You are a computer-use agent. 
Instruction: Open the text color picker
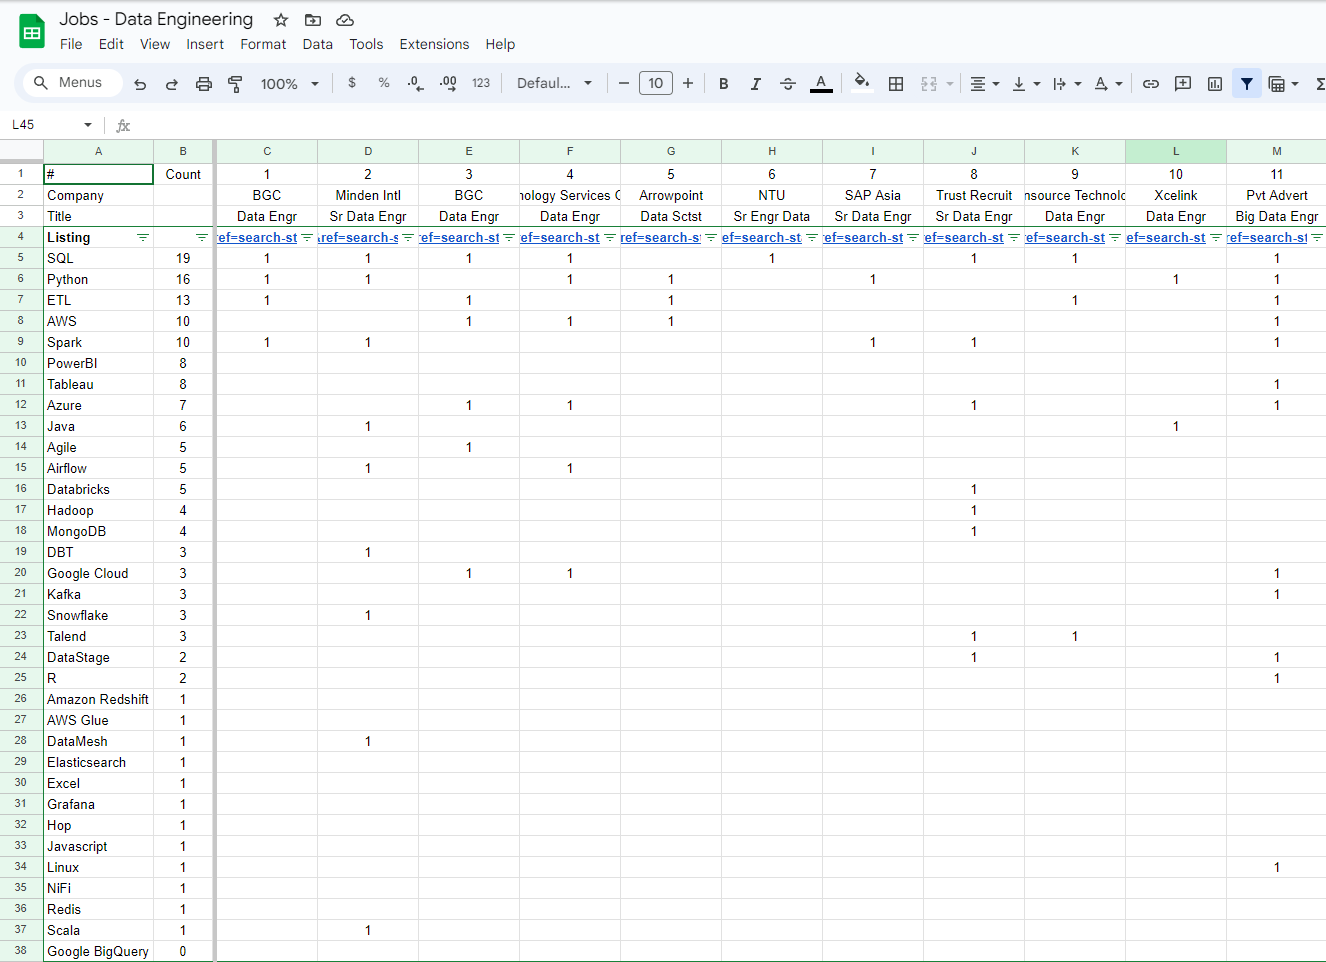pyautogui.click(x=821, y=84)
